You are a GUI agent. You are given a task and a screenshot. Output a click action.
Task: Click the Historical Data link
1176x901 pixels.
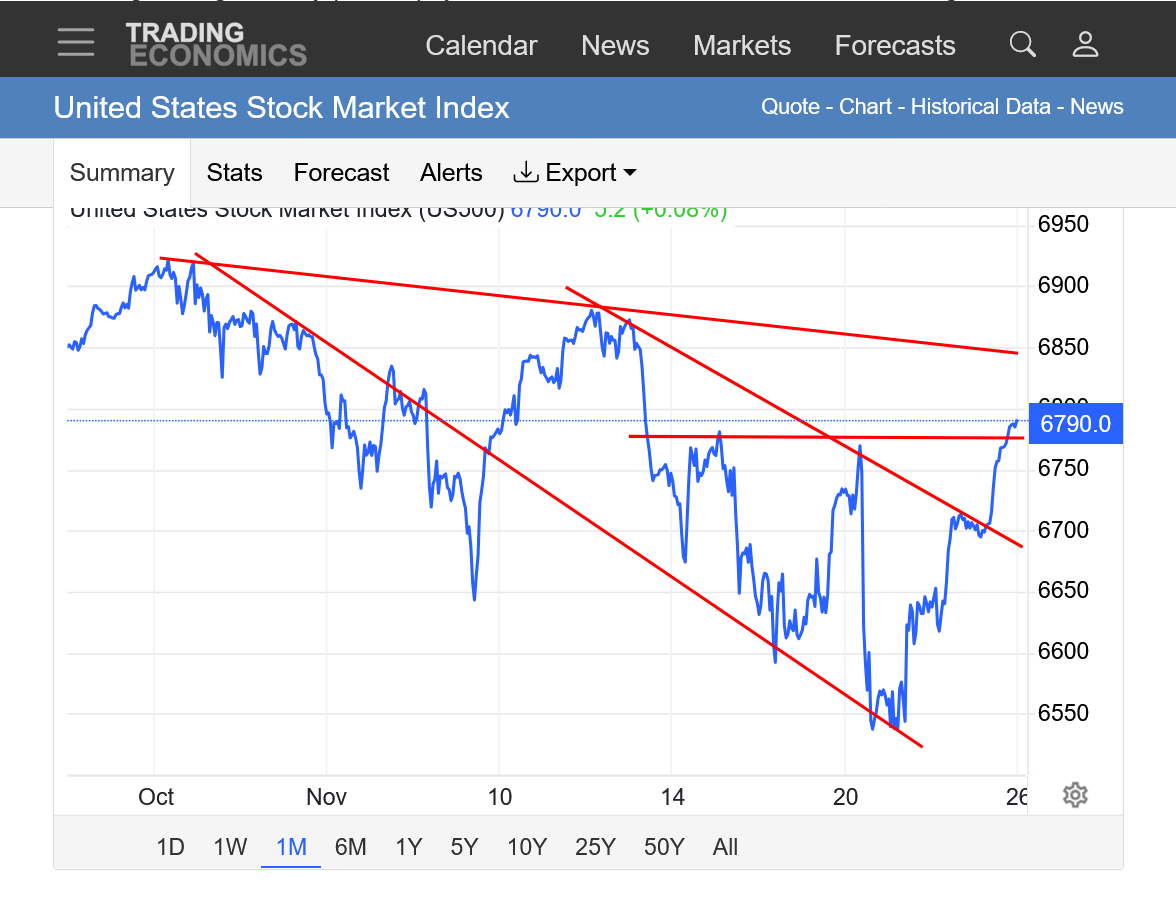coord(980,107)
